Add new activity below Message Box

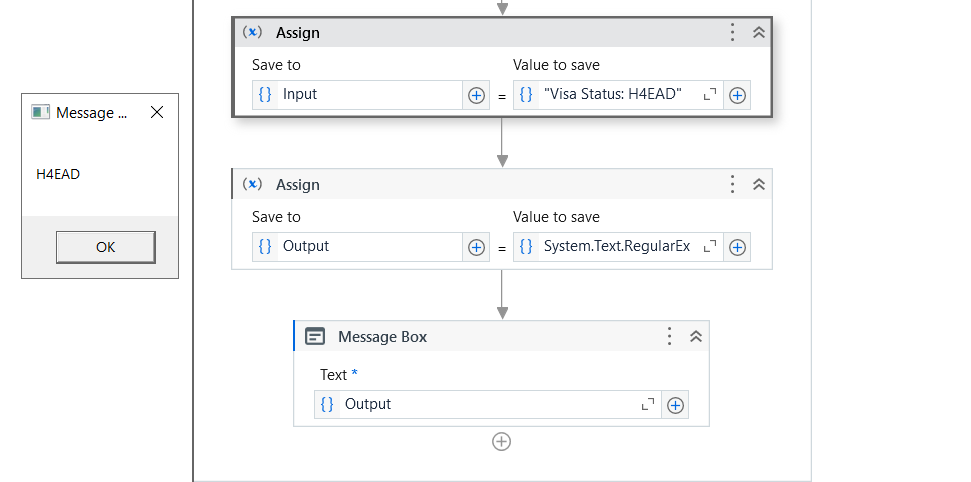click(501, 441)
